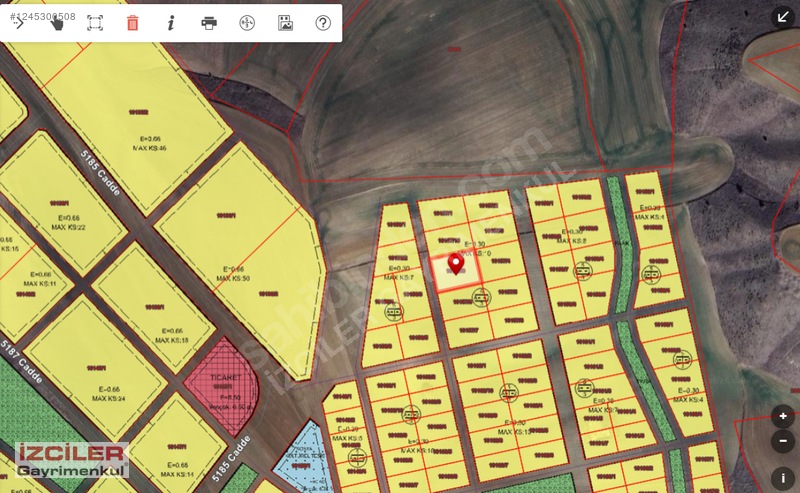Open the round info button at bottom right
Image resolution: width=800 pixels, height=493 pixels.
point(783,478)
